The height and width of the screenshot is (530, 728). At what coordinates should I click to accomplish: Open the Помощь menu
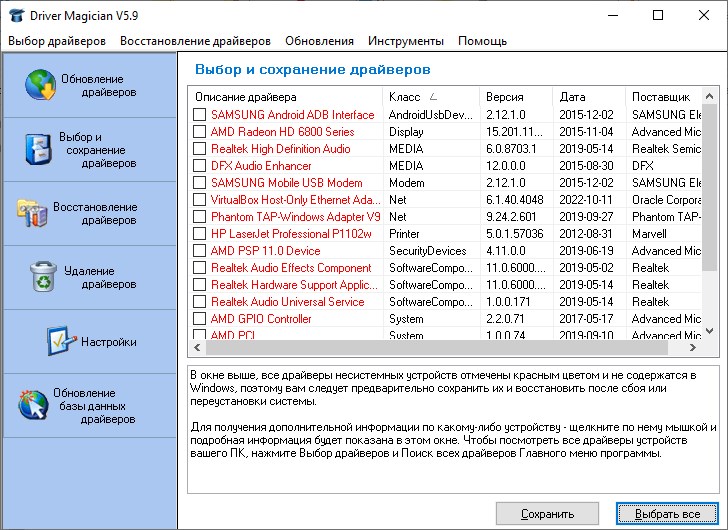point(482,41)
